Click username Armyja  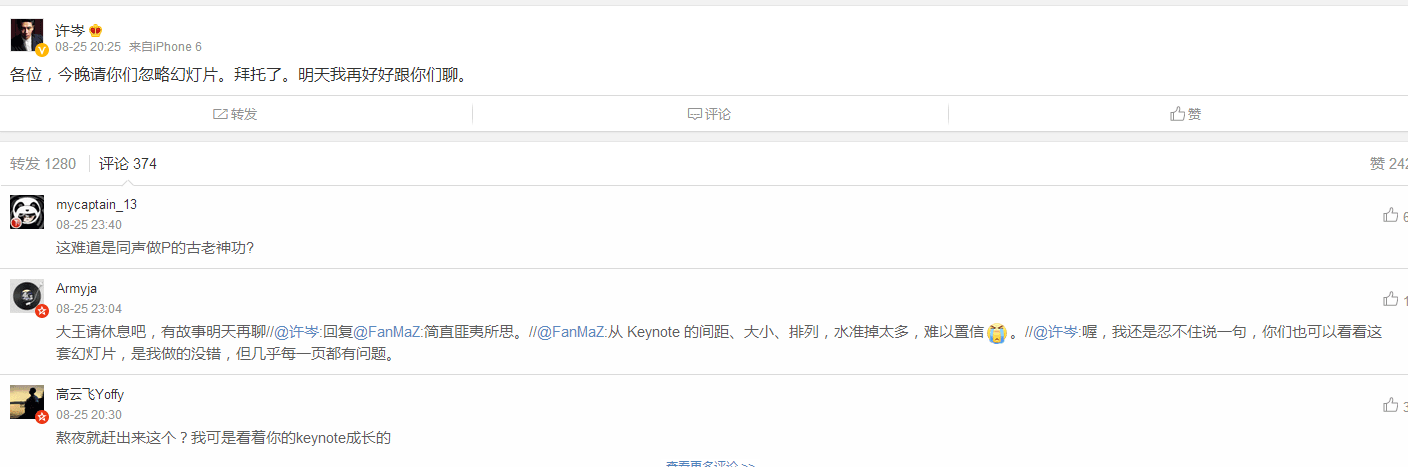76,289
